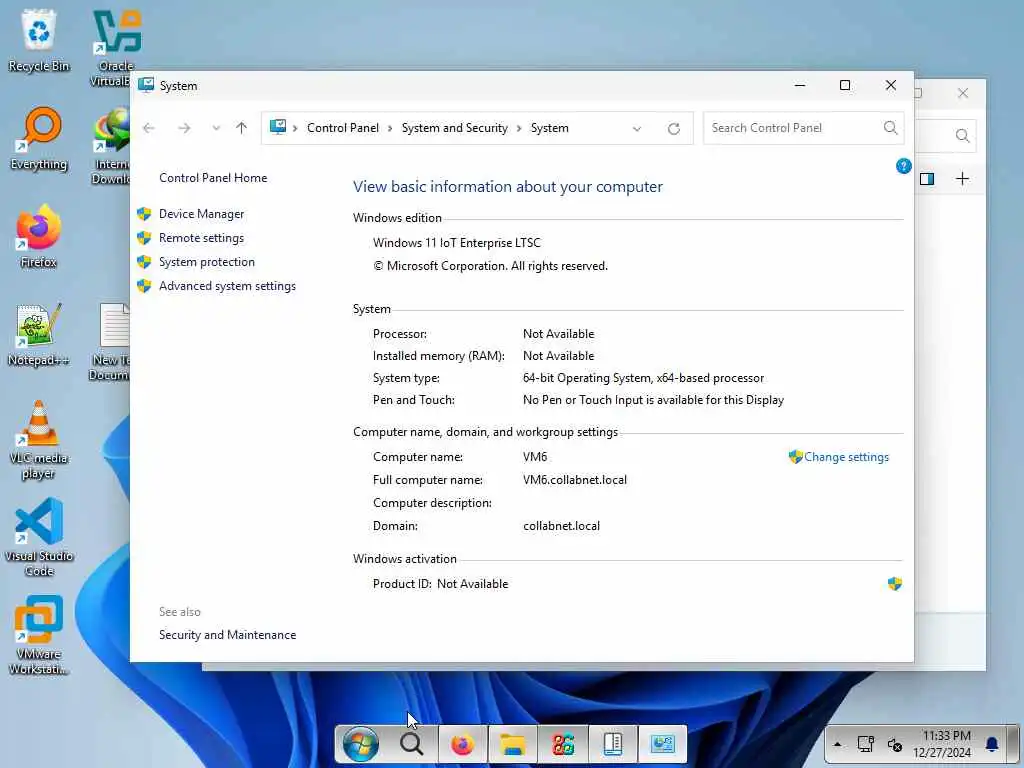This screenshot has width=1024, height=768.
Task: Expand the arrow after Control Panel breadcrumb
Action: coord(390,128)
